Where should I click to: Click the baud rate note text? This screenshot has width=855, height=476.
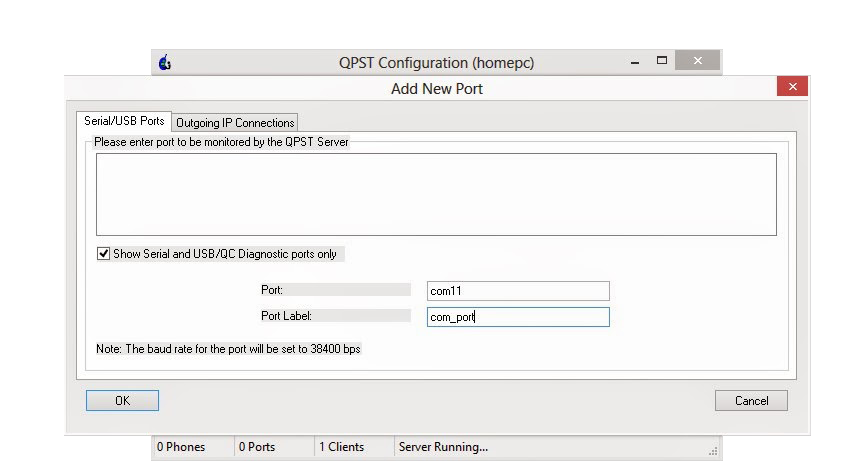227,349
